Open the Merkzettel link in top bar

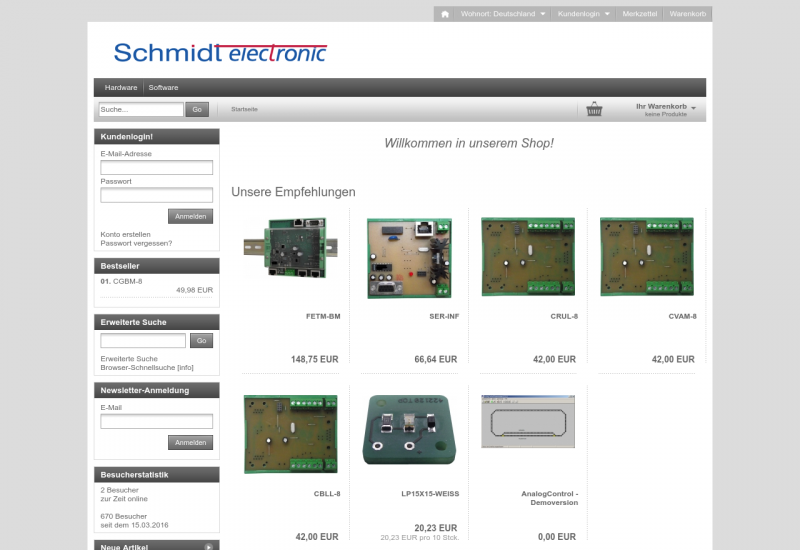click(x=640, y=14)
